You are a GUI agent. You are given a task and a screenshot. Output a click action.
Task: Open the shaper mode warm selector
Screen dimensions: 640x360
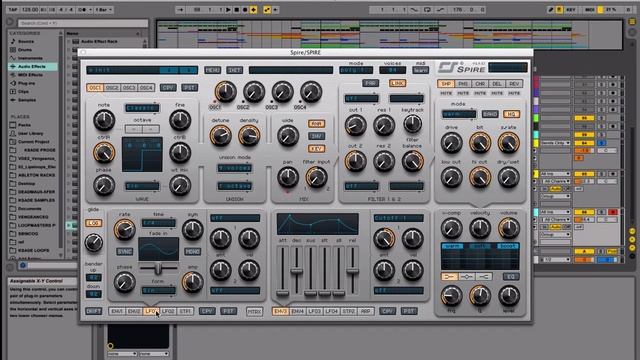tap(459, 114)
